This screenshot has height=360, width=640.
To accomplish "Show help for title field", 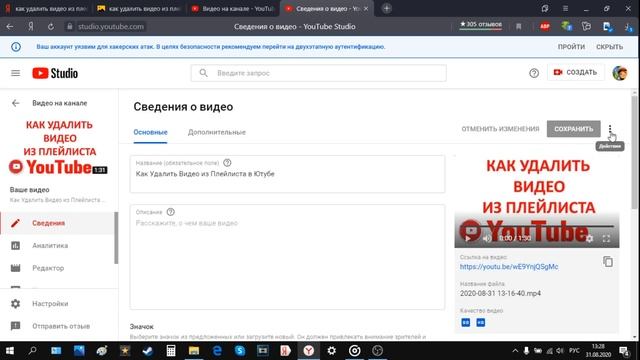I will [227, 163].
